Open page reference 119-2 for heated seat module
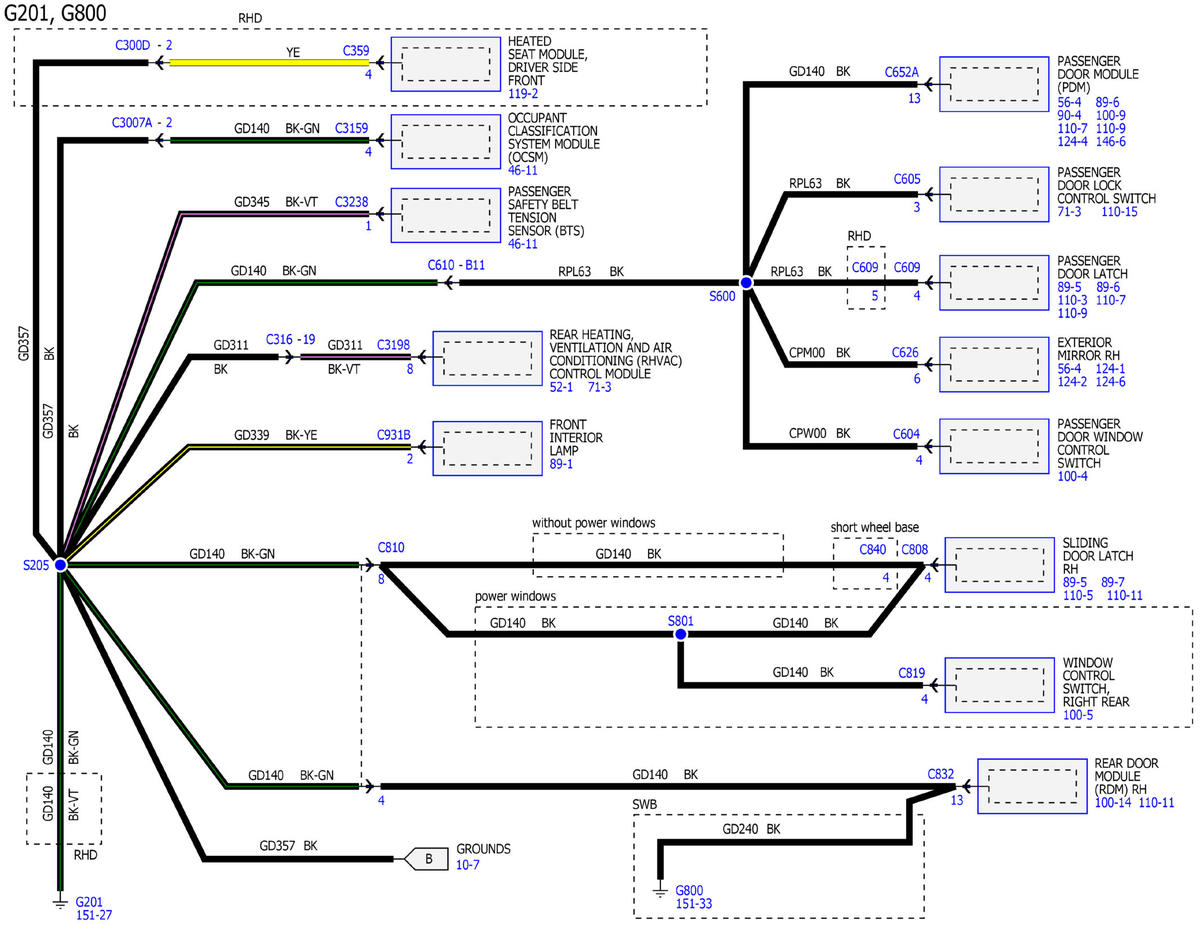The image size is (1200, 927). tap(523, 93)
